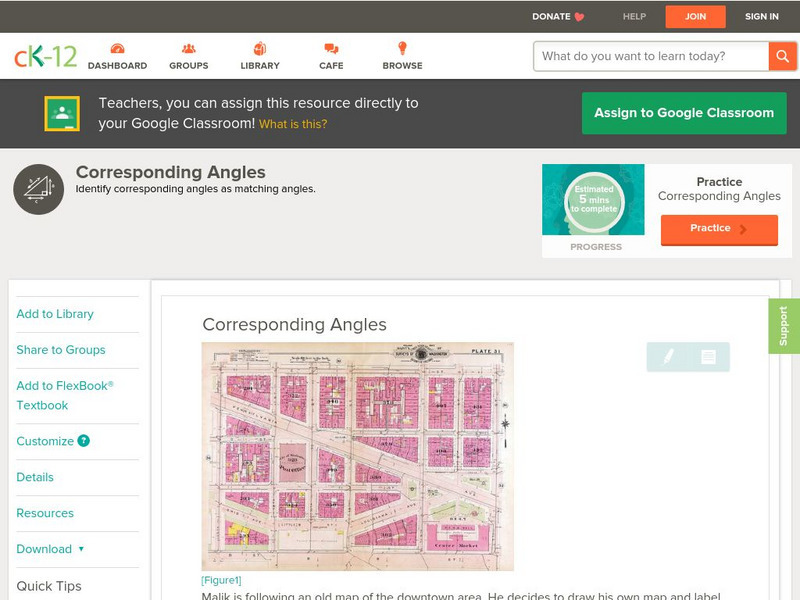The image size is (800, 600).
Task: Open the Details sidebar link
Action: coord(35,477)
